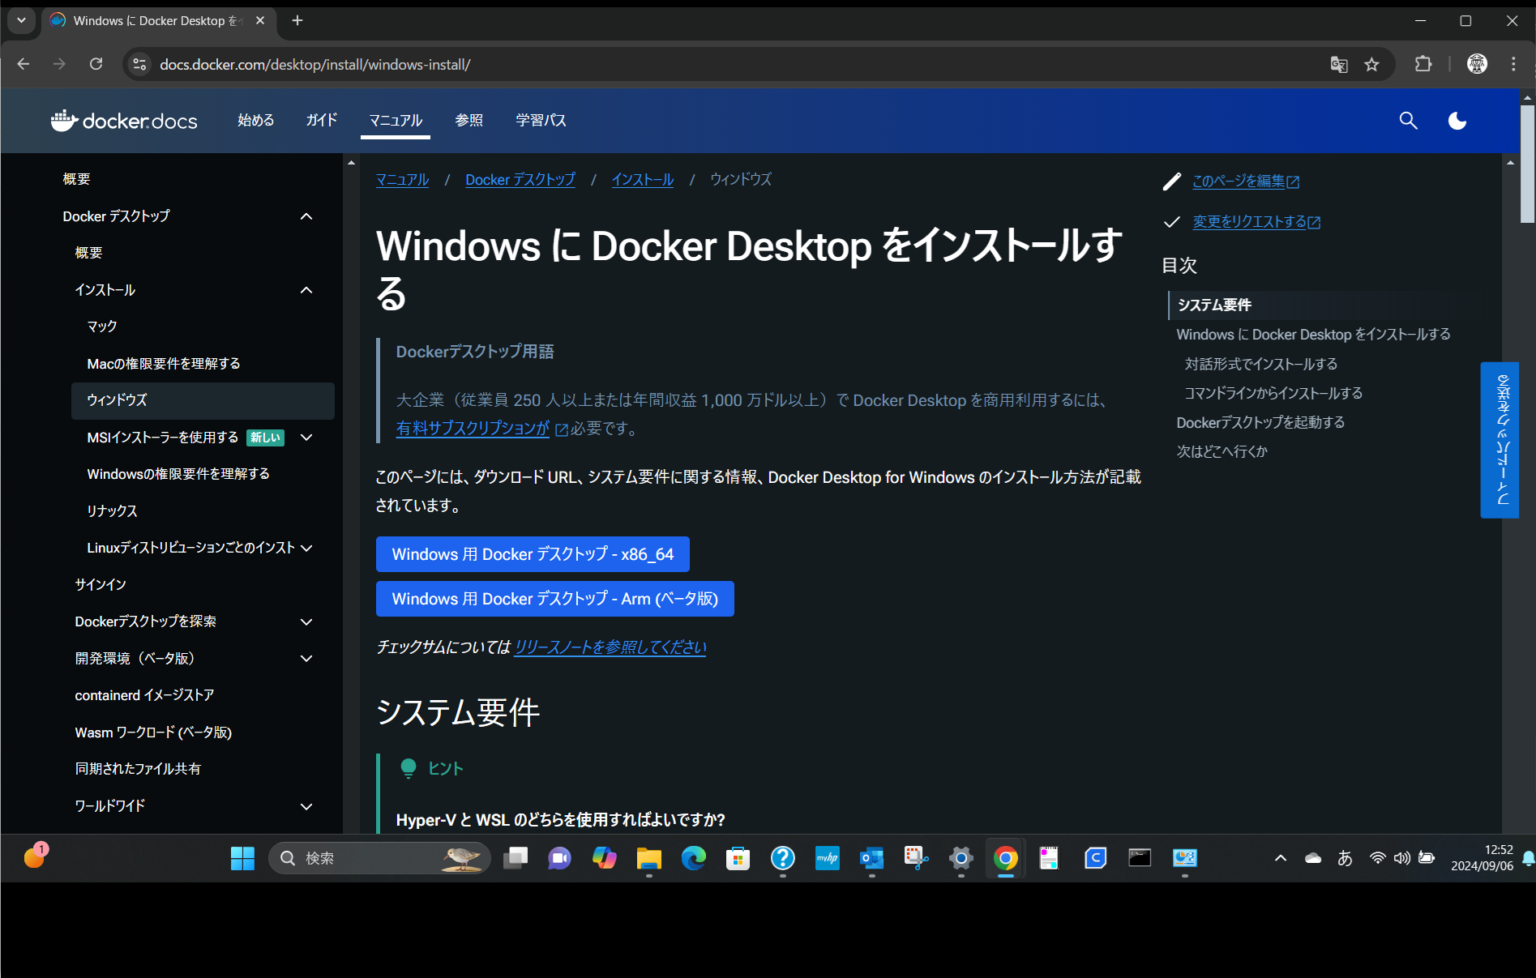
Task: Open the リリースノート link
Action: (610, 647)
